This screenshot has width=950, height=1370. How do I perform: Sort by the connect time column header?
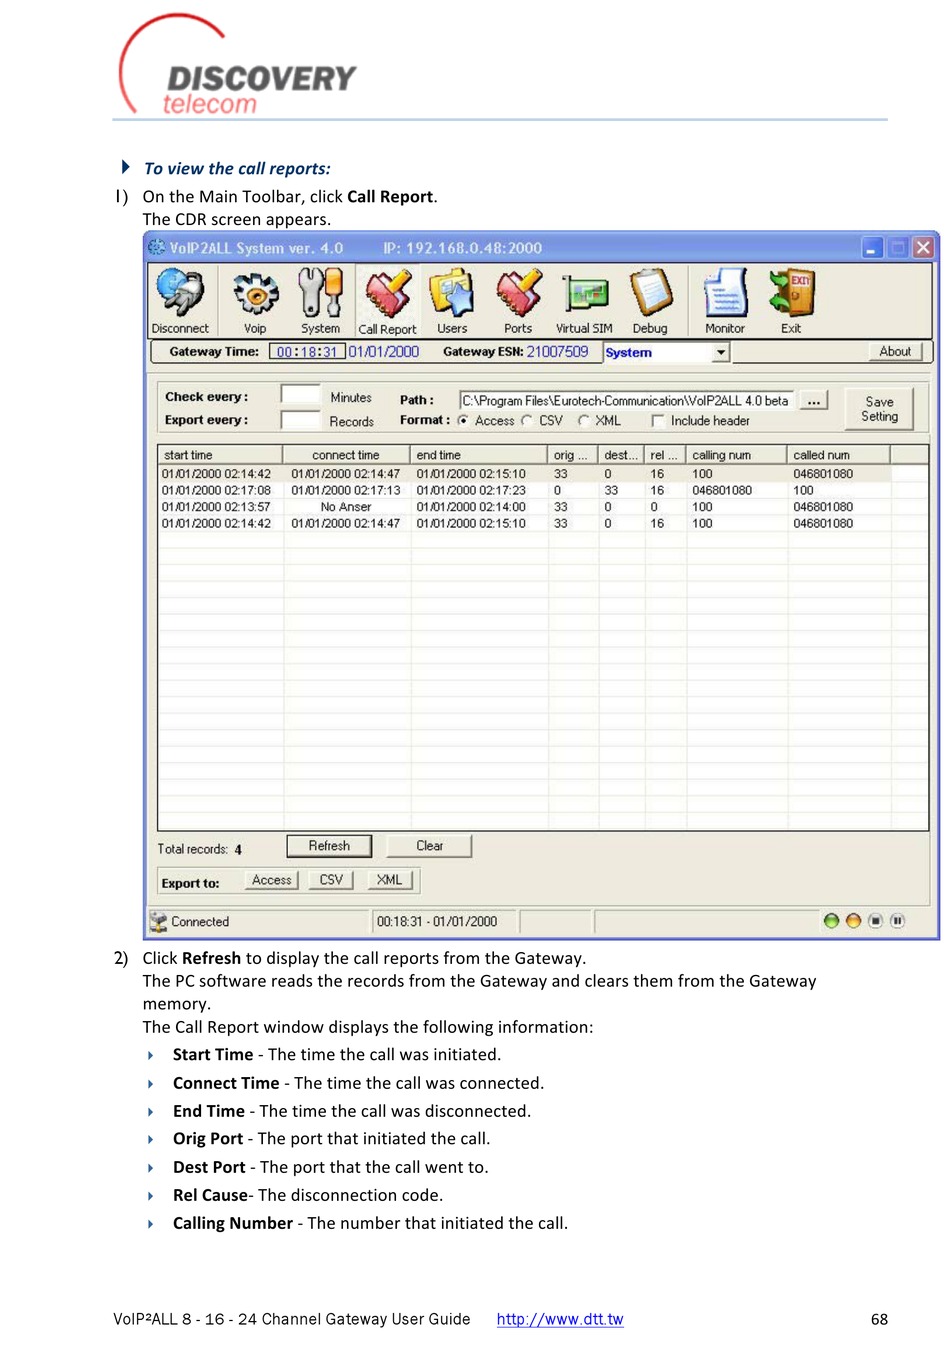click(346, 455)
